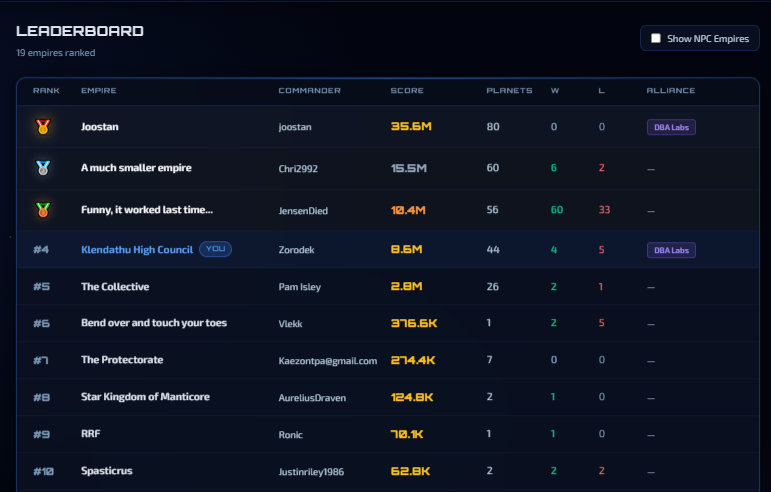
Task: Click the bronze medal icon for third place
Action: 43,210
